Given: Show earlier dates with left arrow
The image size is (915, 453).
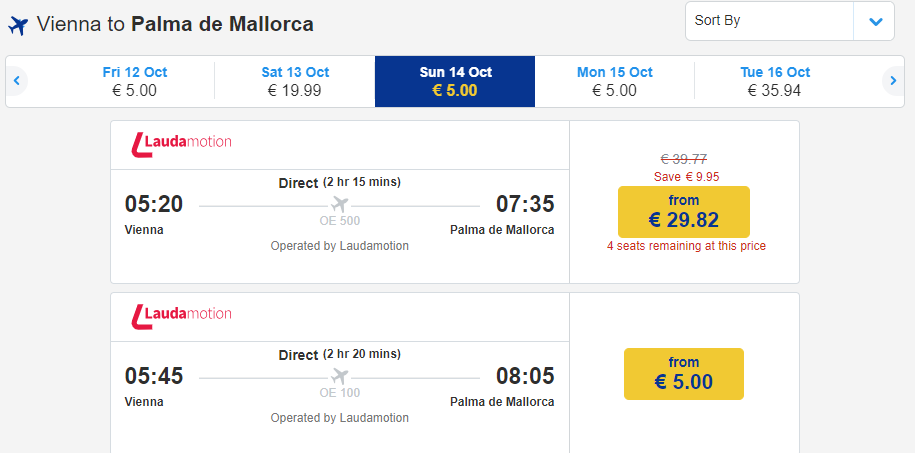Looking at the screenshot, I should pyautogui.click(x=17, y=81).
